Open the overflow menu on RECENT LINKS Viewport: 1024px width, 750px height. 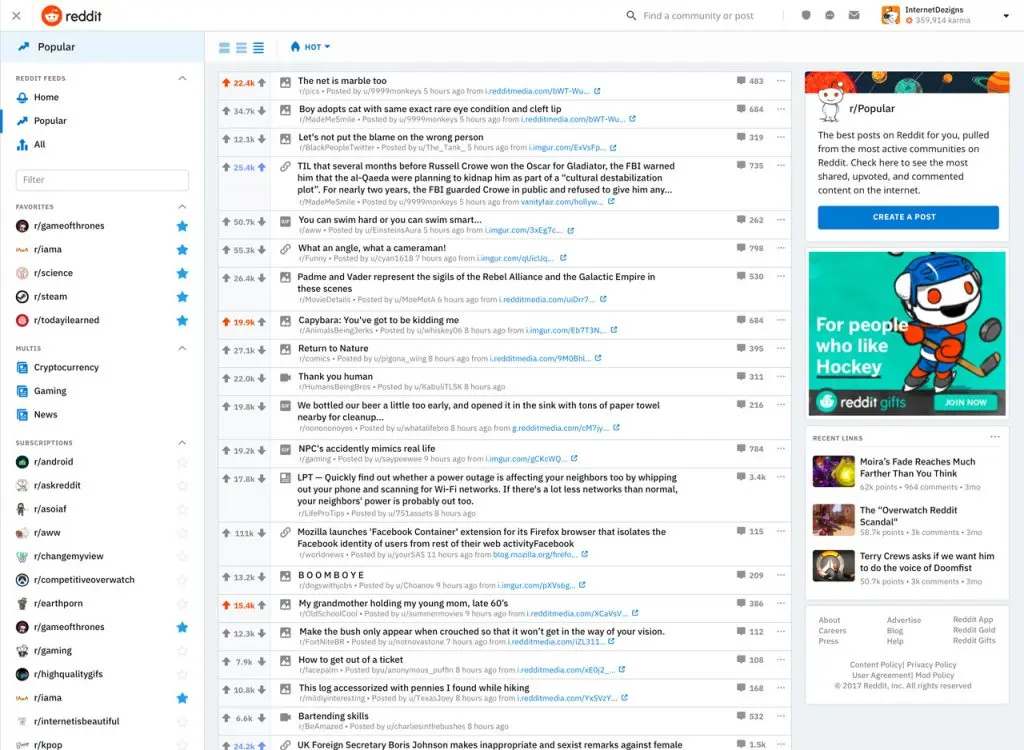(x=996, y=437)
